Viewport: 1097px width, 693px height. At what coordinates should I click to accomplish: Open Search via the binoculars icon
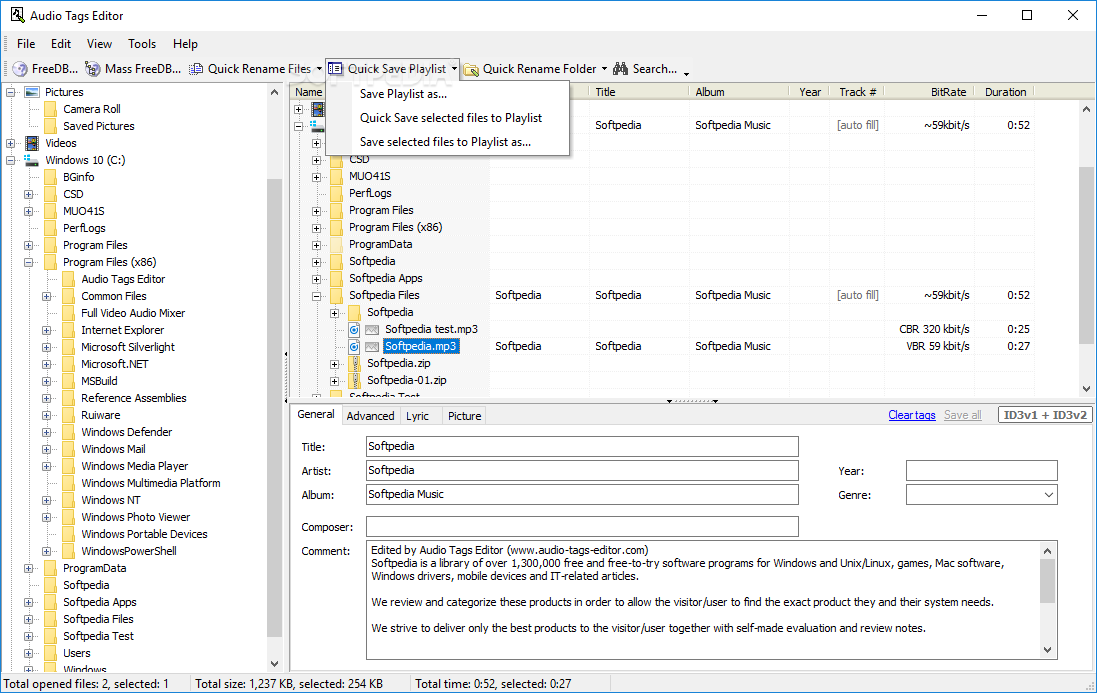621,69
